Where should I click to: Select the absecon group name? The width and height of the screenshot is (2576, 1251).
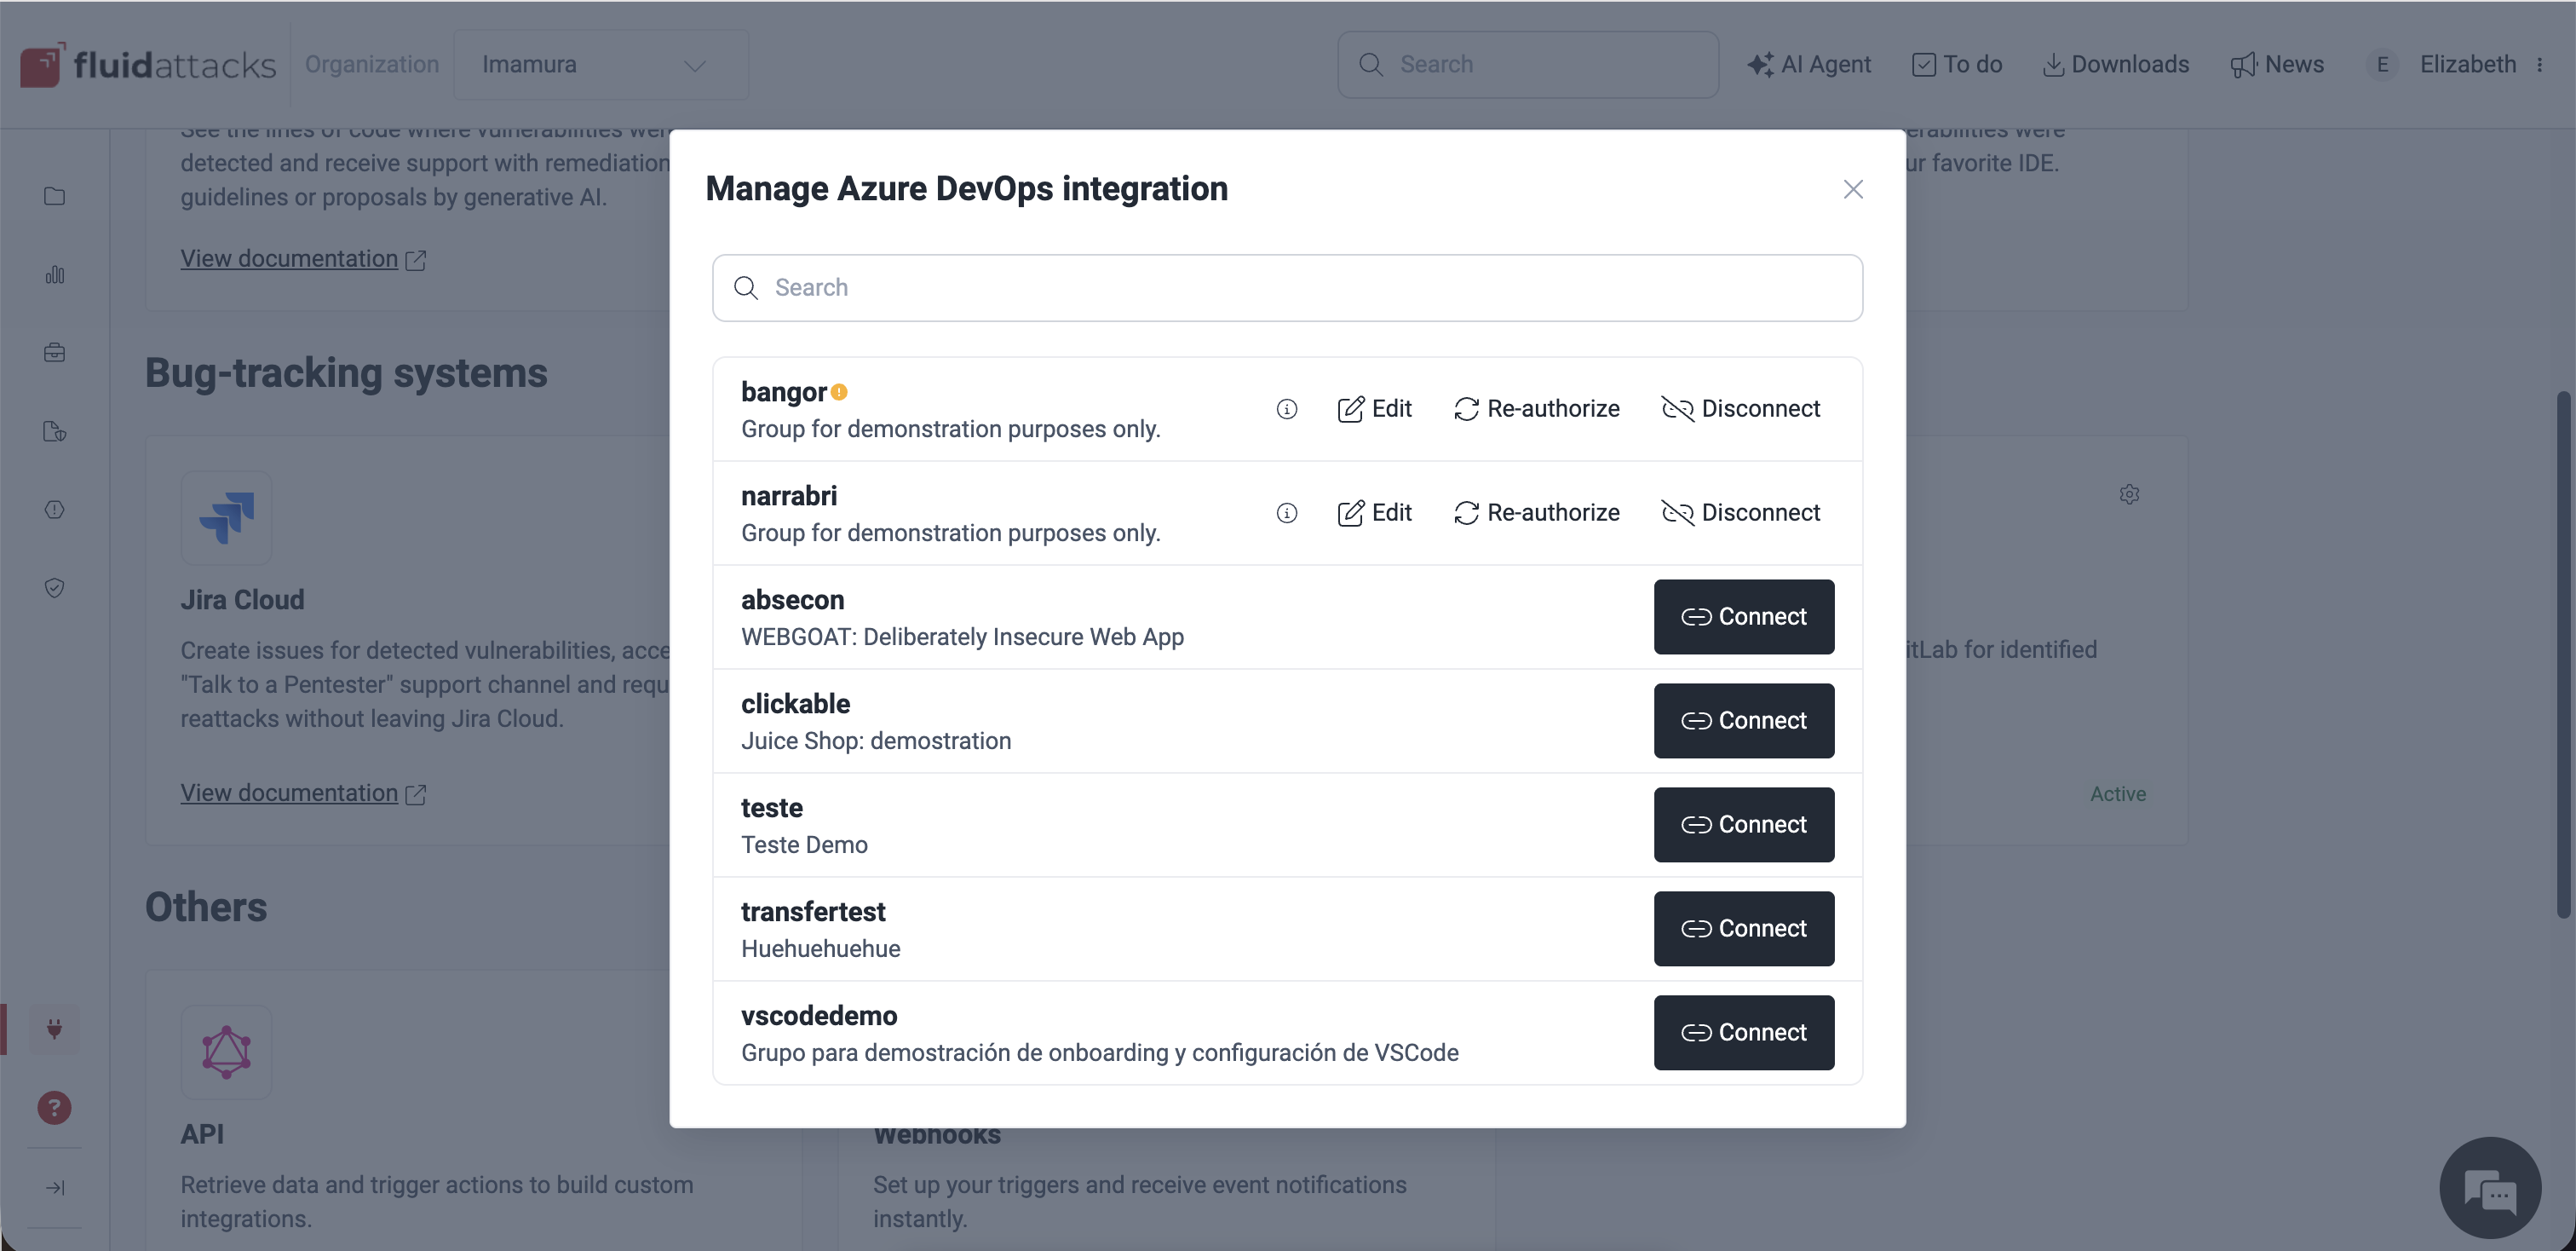point(793,600)
